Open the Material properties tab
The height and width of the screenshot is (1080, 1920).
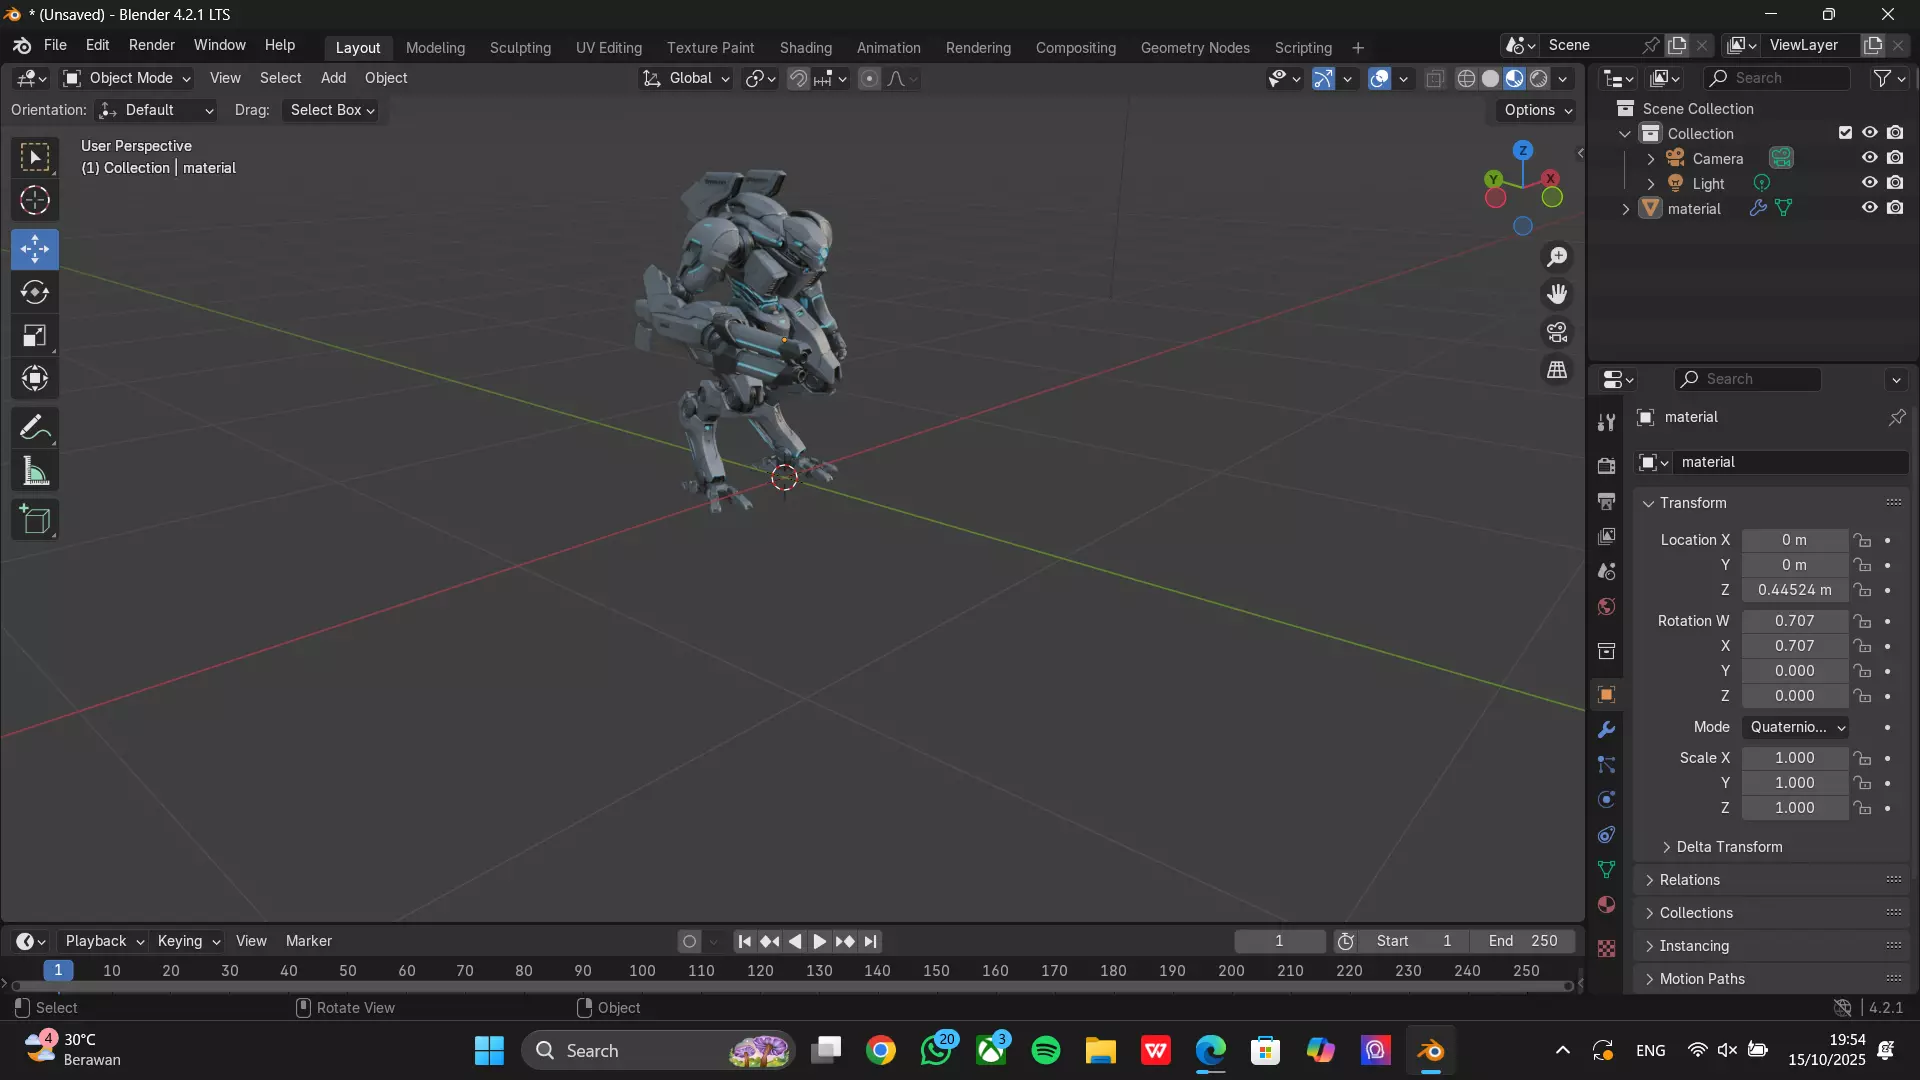click(x=1606, y=905)
